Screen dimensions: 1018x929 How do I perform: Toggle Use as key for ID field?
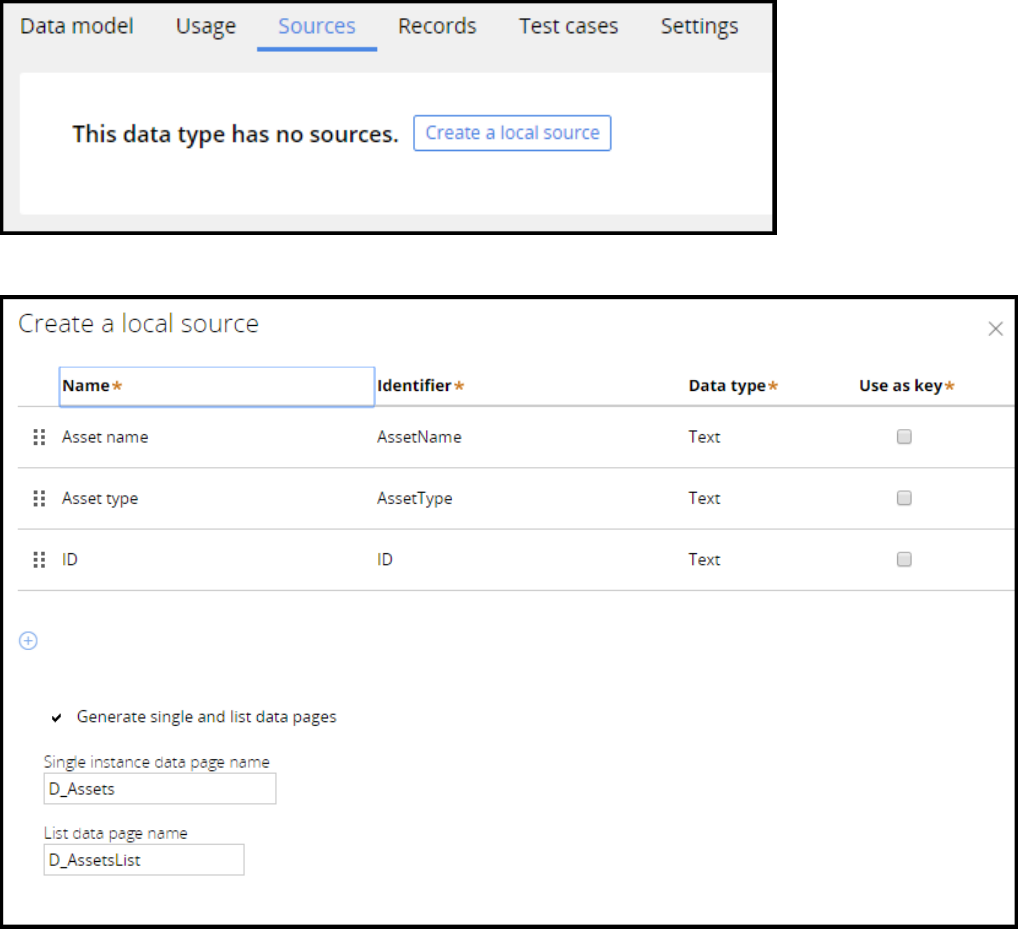click(904, 559)
